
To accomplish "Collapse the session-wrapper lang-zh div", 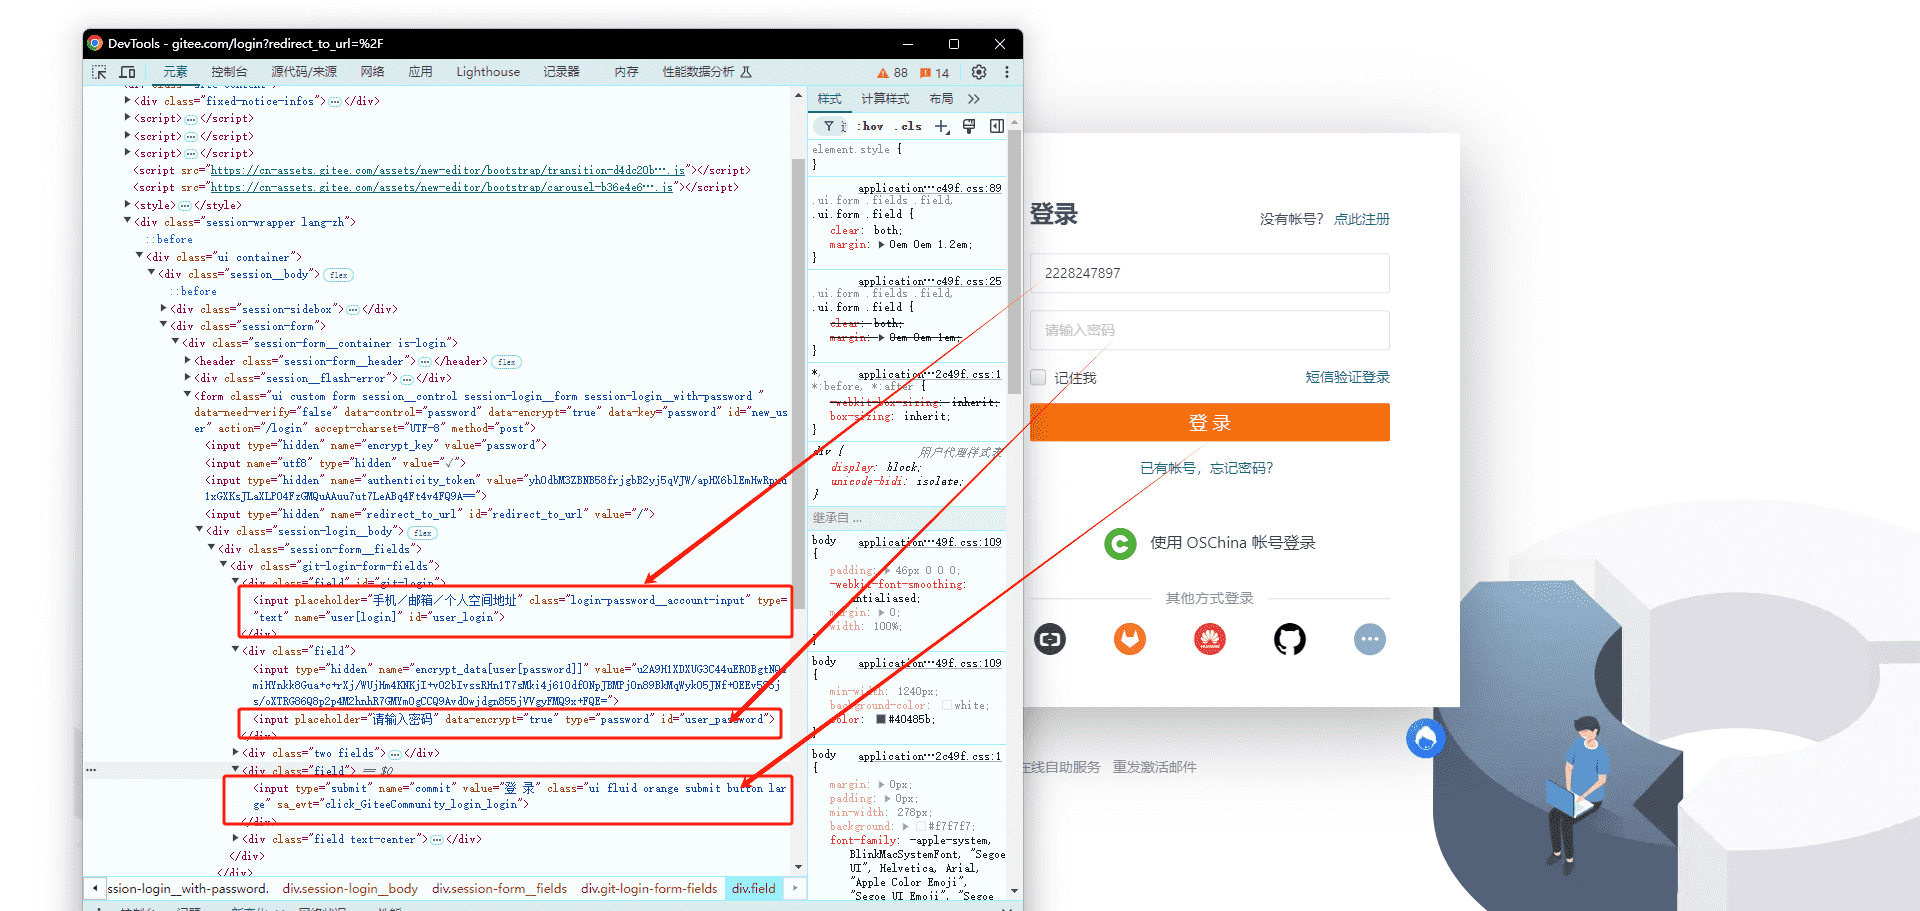I will tap(128, 221).
